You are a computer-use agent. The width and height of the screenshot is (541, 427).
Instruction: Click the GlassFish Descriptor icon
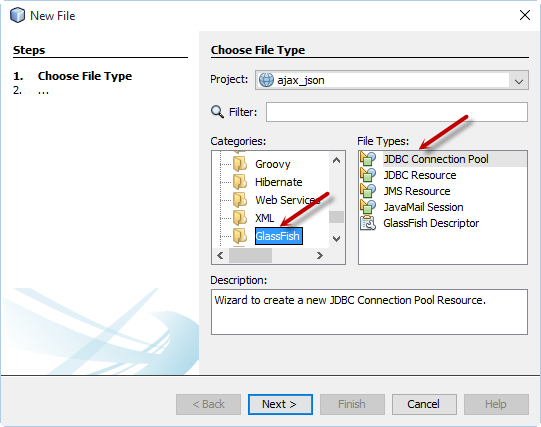point(368,223)
